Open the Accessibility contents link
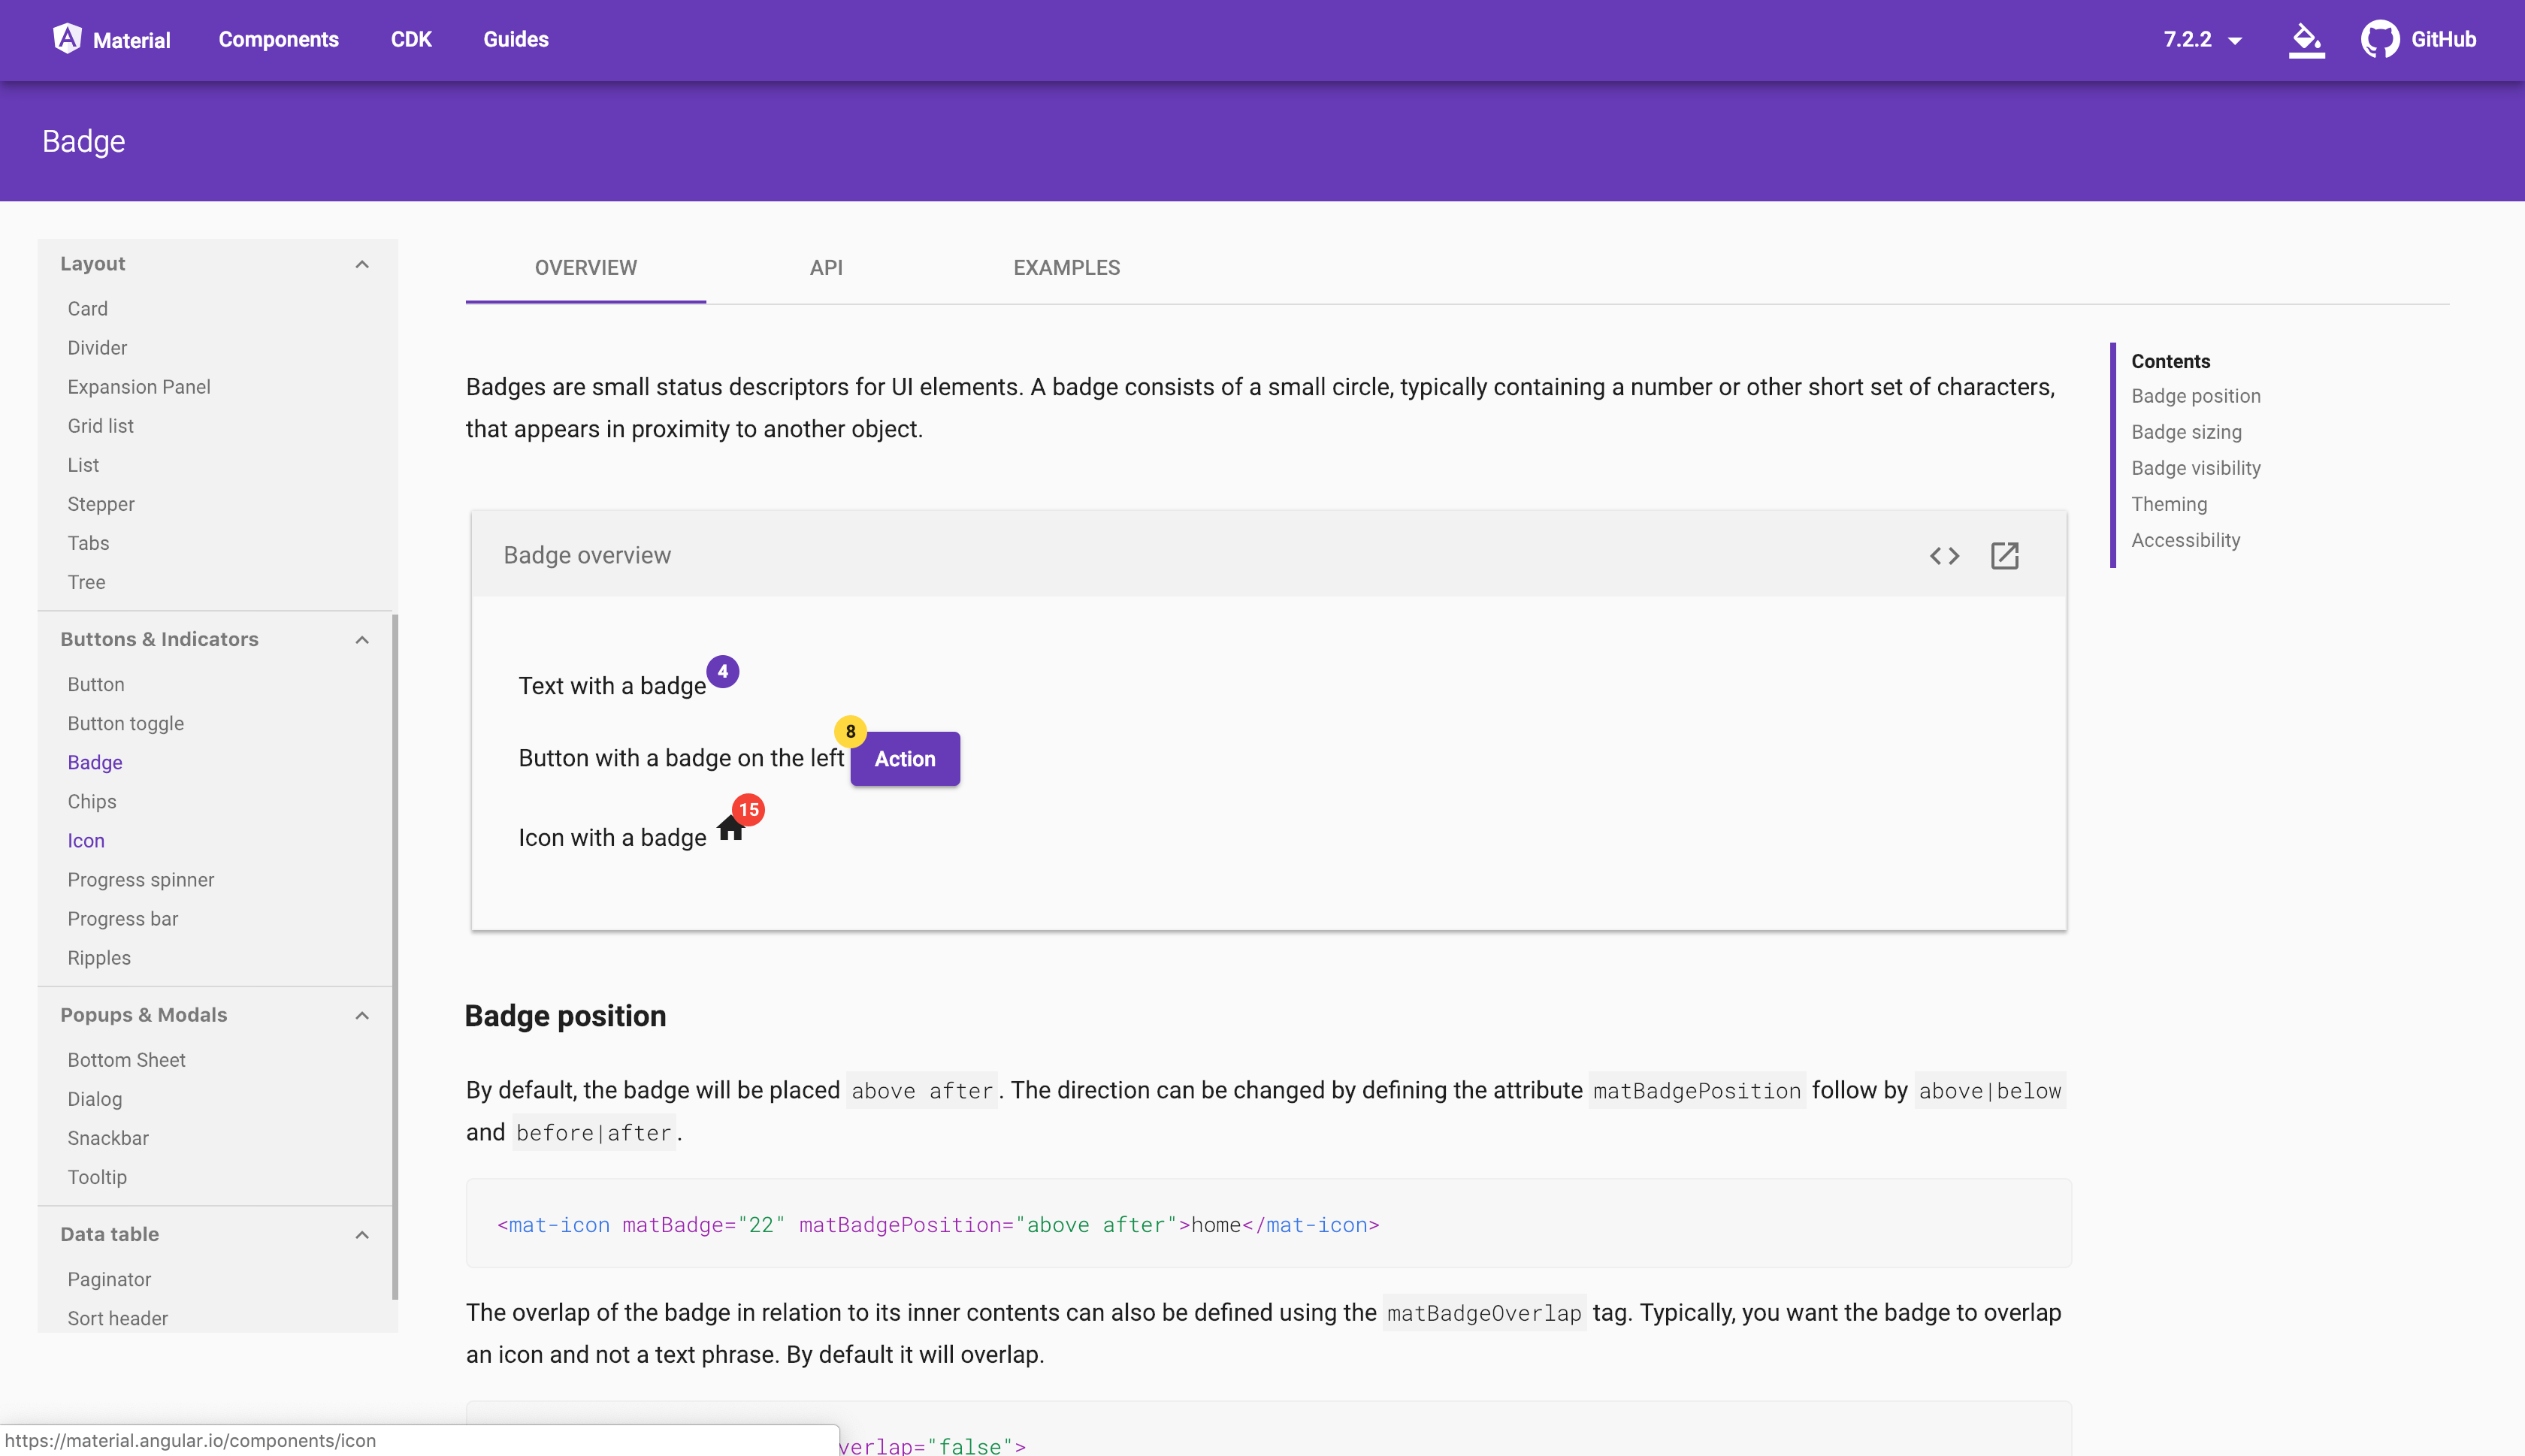Image resolution: width=2525 pixels, height=1456 pixels. (2185, 540)
